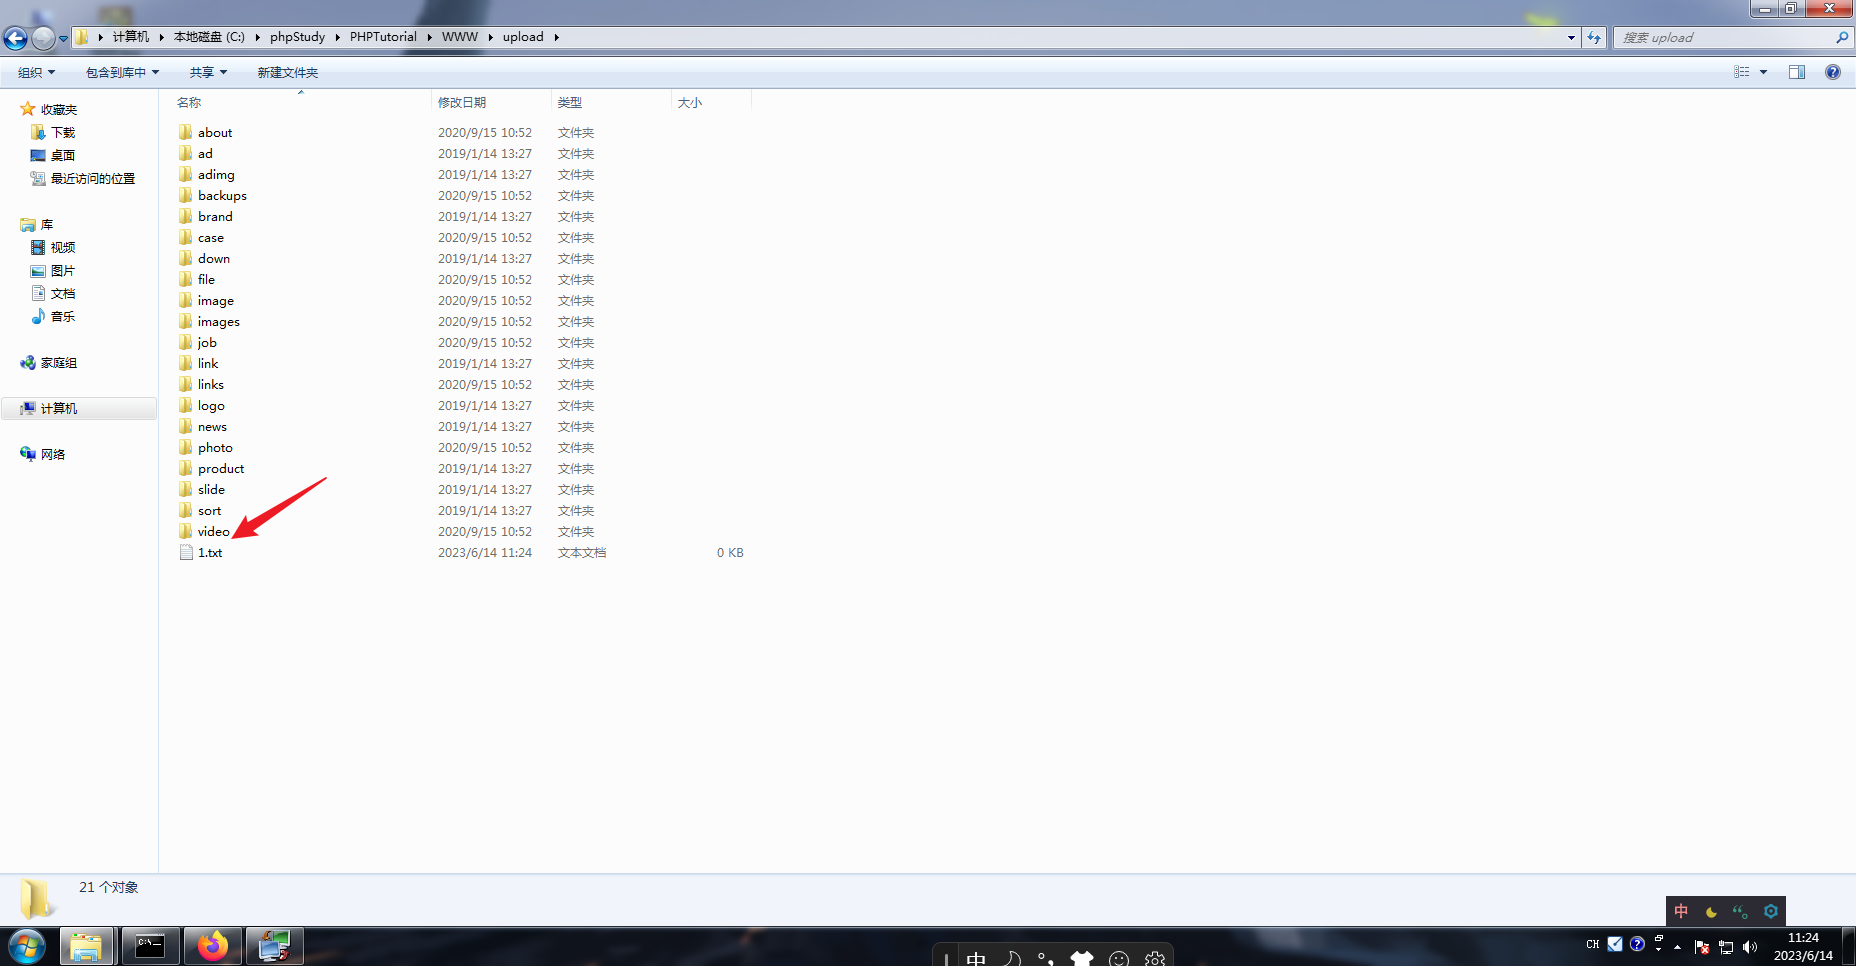Click the speaker volume icon in the system tray

click(x=1749, y=946)
